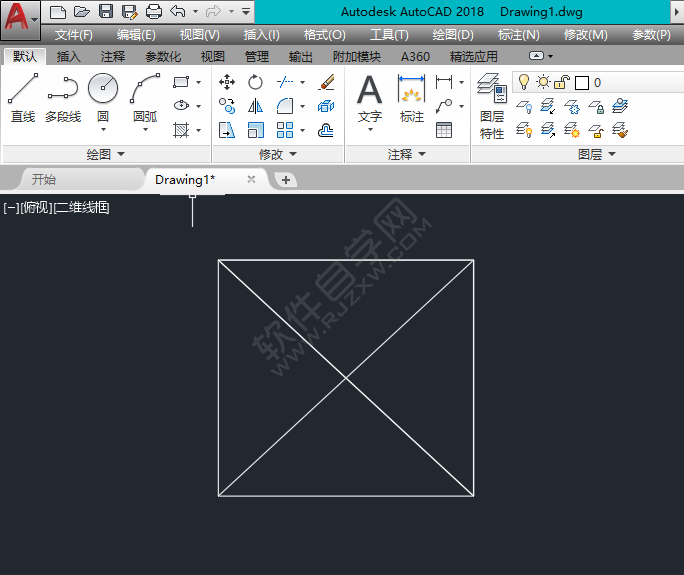This screenshot has height=575, width=684.
Task: Click the Linear dimension icon
Action: click(444, 82)
